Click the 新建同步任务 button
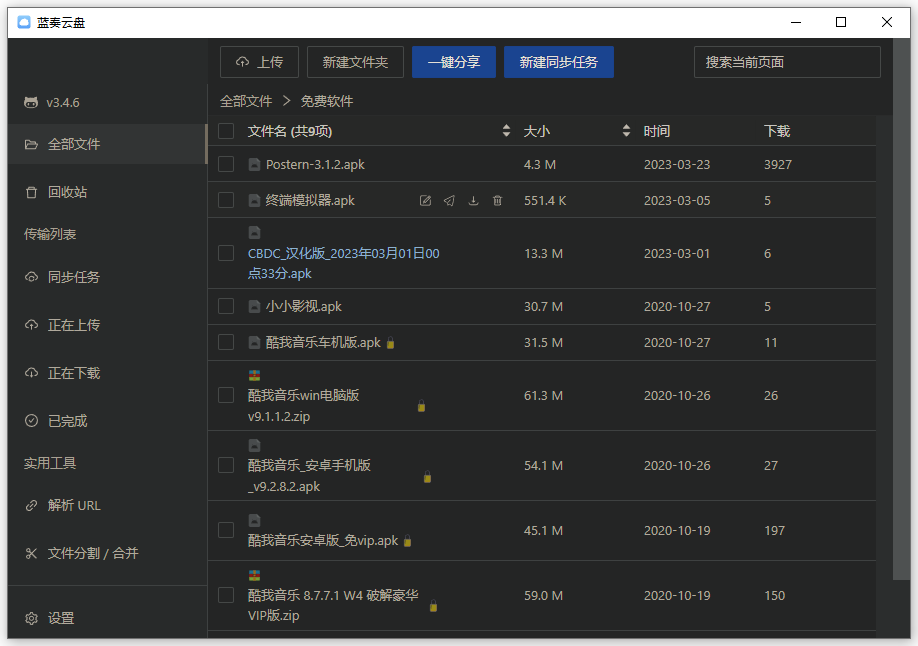The image size is (918, 646). click(x=559, y=62)
